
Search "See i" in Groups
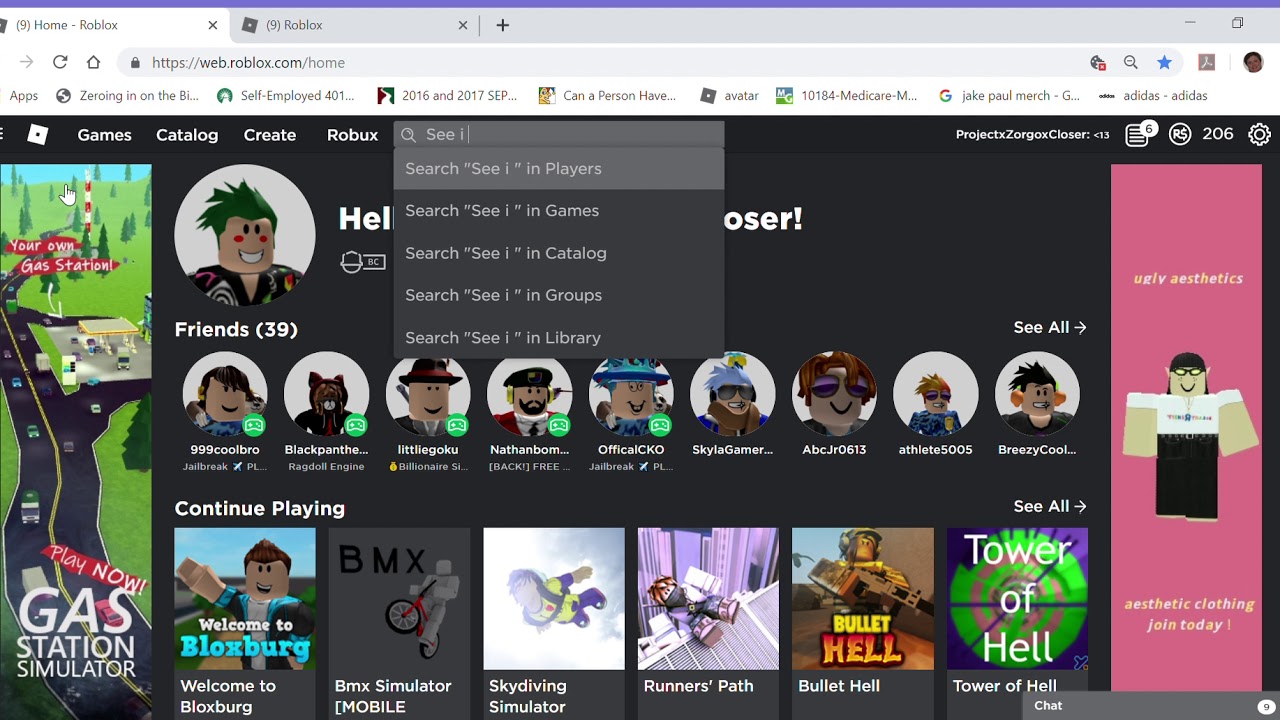(x=559, y=295)
